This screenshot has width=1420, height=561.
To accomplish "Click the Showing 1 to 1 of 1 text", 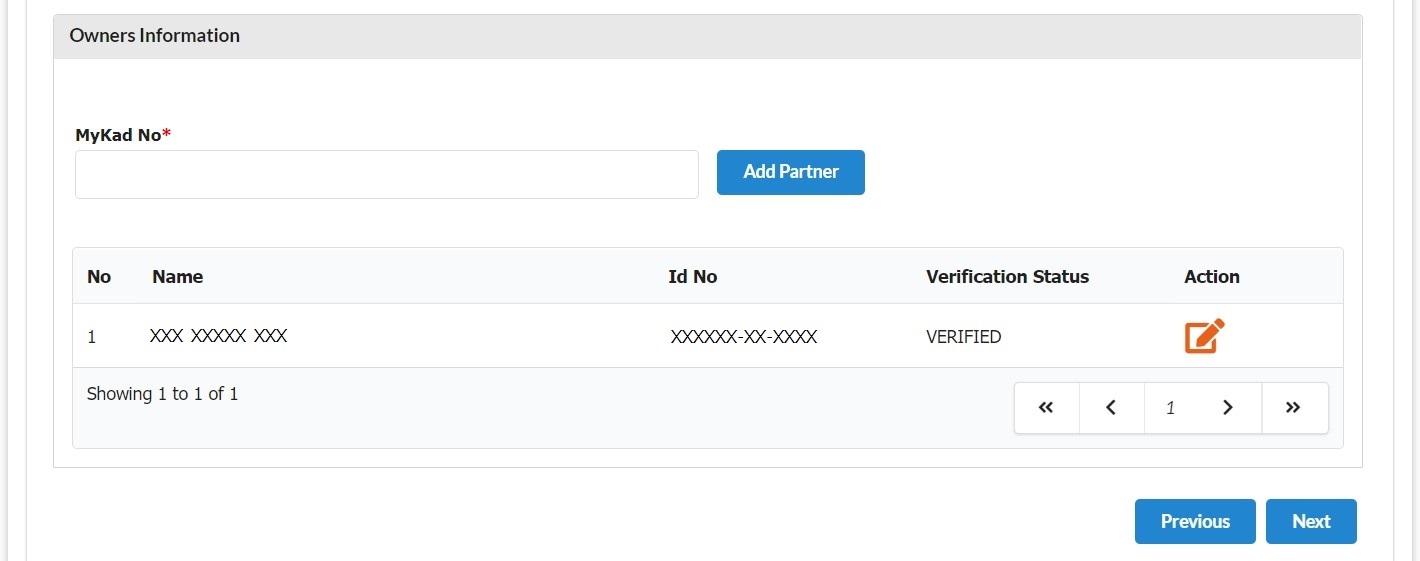I will (162, 394).
